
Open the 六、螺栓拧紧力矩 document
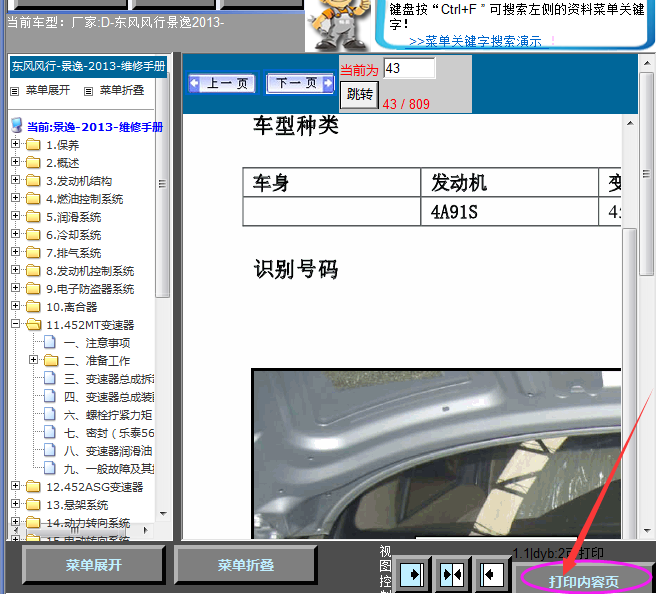point(108,415)
